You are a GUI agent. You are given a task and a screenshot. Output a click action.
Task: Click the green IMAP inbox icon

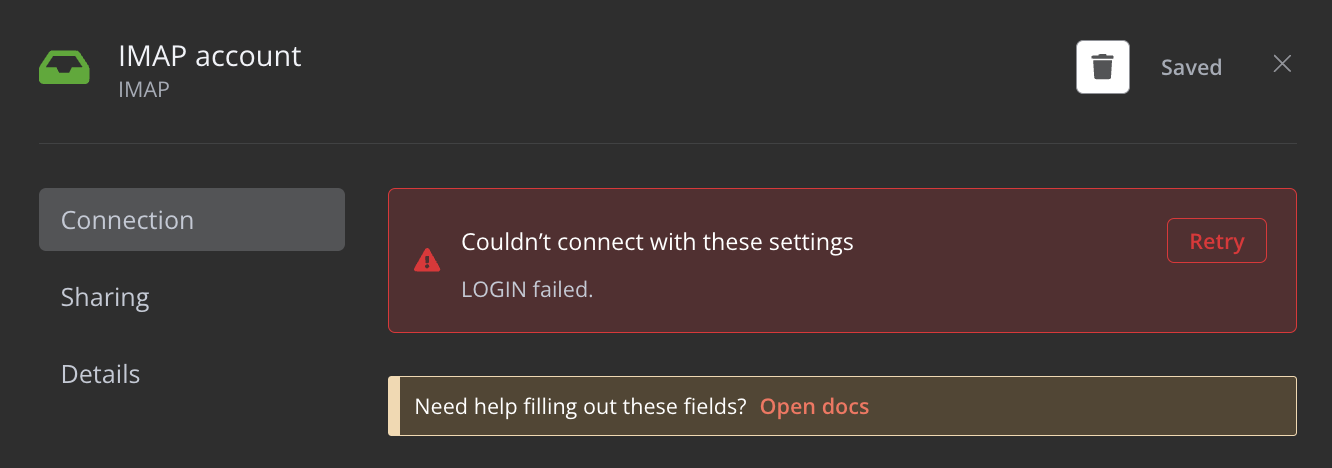click(x=64, y=67)
